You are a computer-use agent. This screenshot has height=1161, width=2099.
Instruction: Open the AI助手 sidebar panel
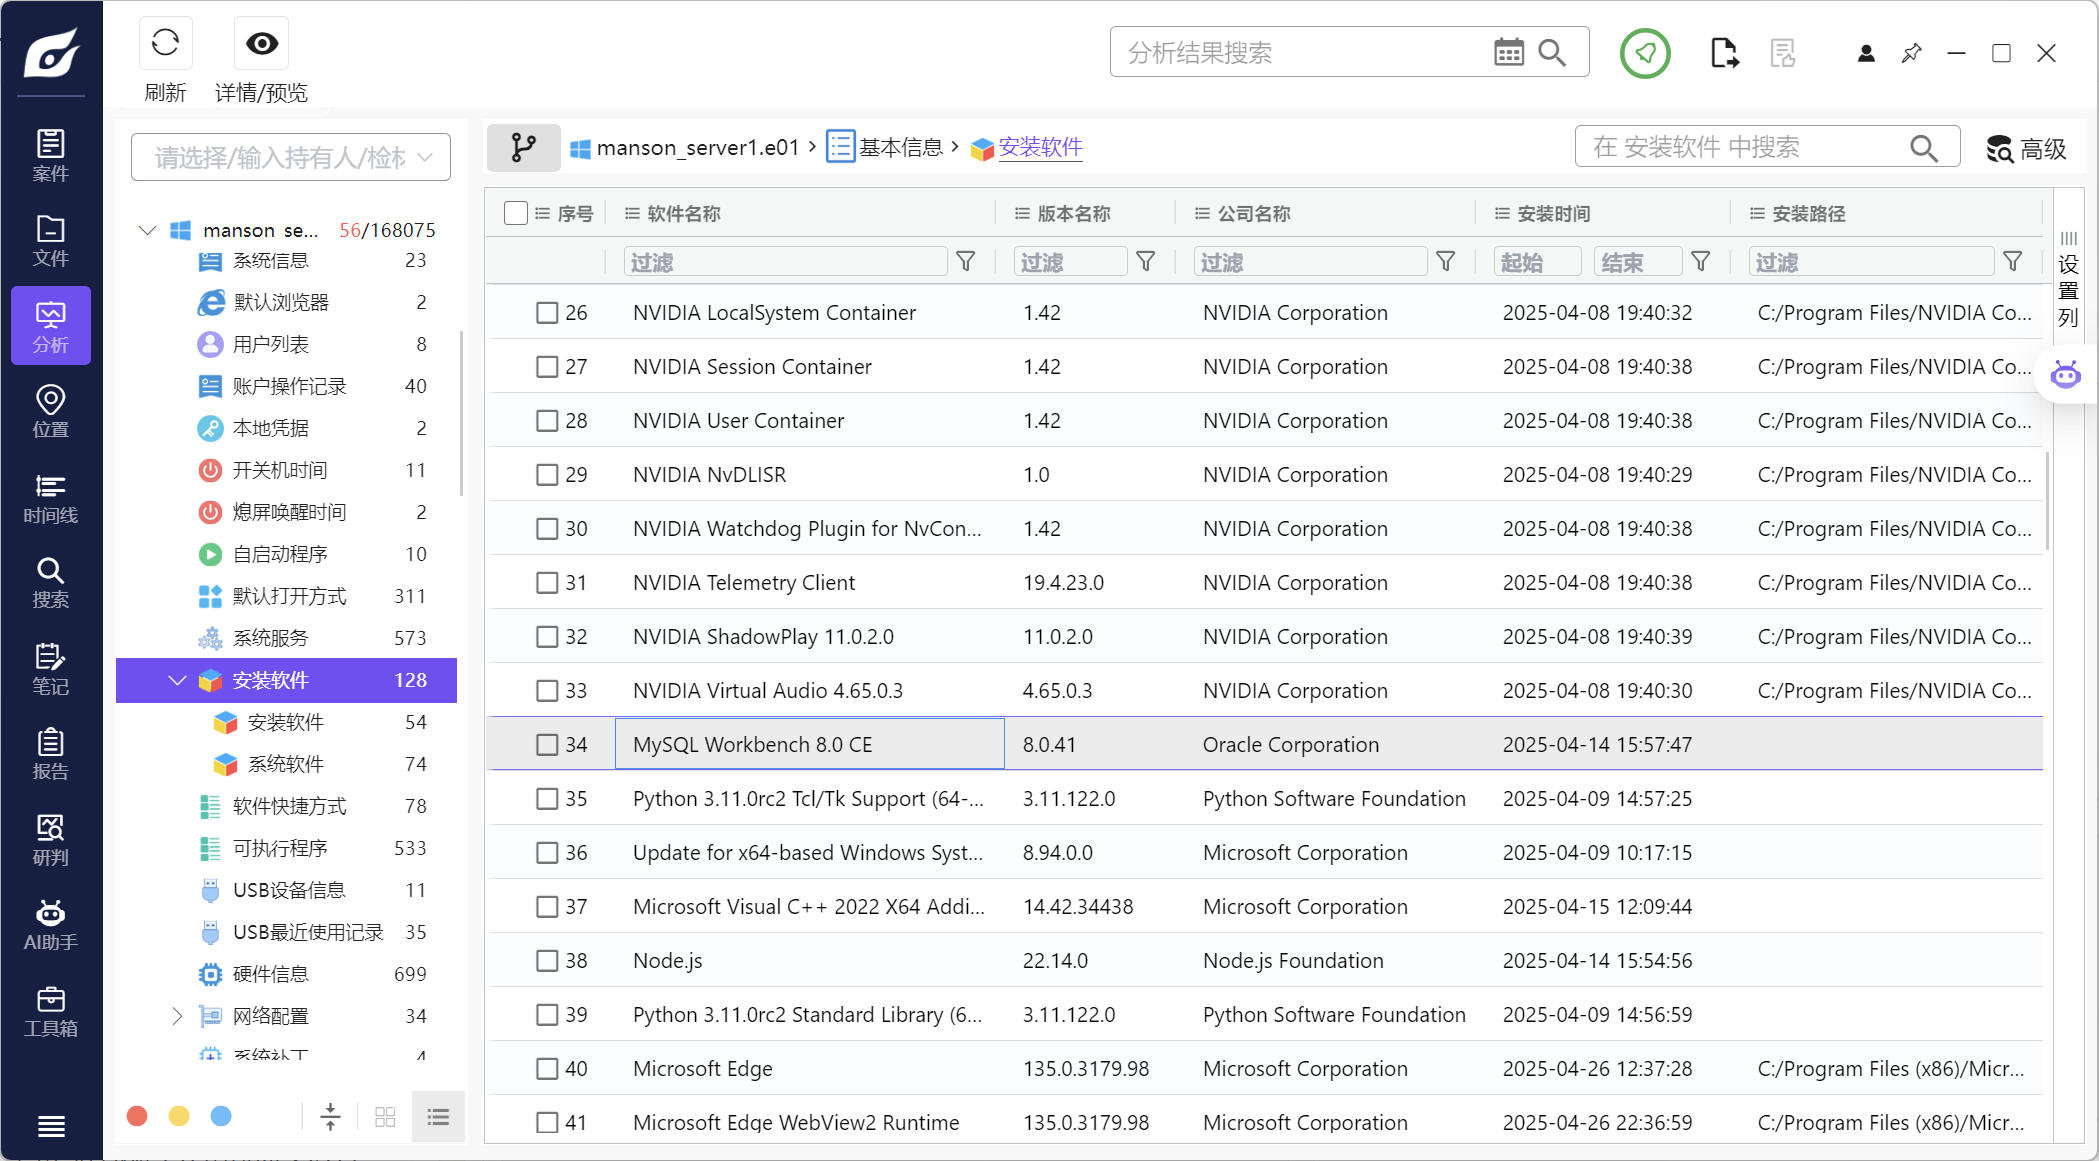pyautogui.click(x=50, y=925)
